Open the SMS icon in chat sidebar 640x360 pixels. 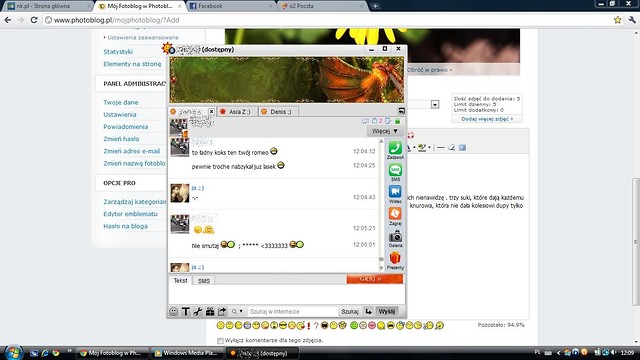(395, 170)
